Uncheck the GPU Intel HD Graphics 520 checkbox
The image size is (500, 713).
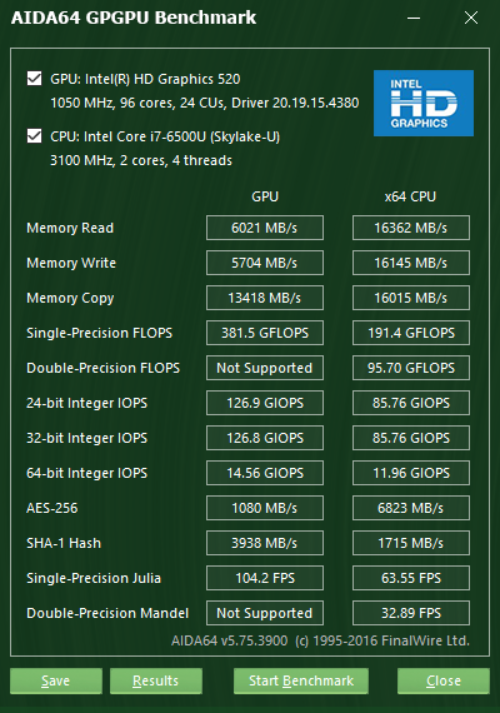pyautogui.click(x=35, y=79)
